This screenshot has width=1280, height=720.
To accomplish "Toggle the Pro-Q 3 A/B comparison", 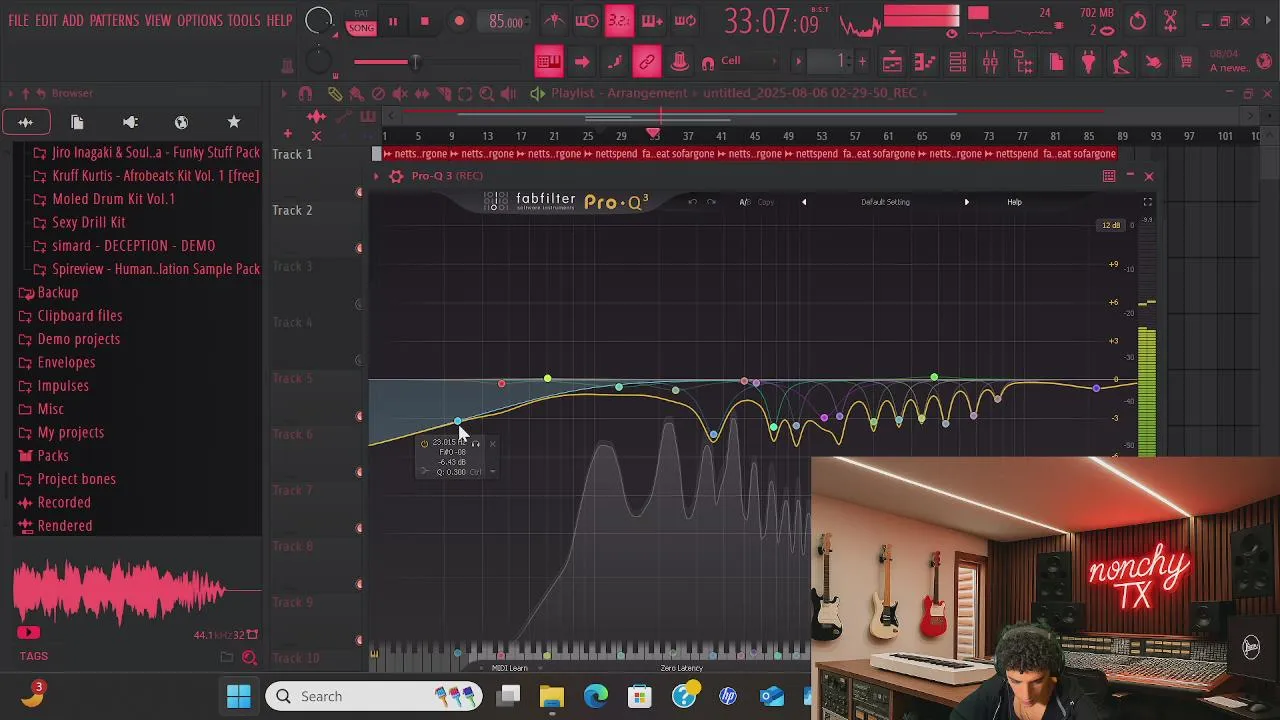I will 745,202.
